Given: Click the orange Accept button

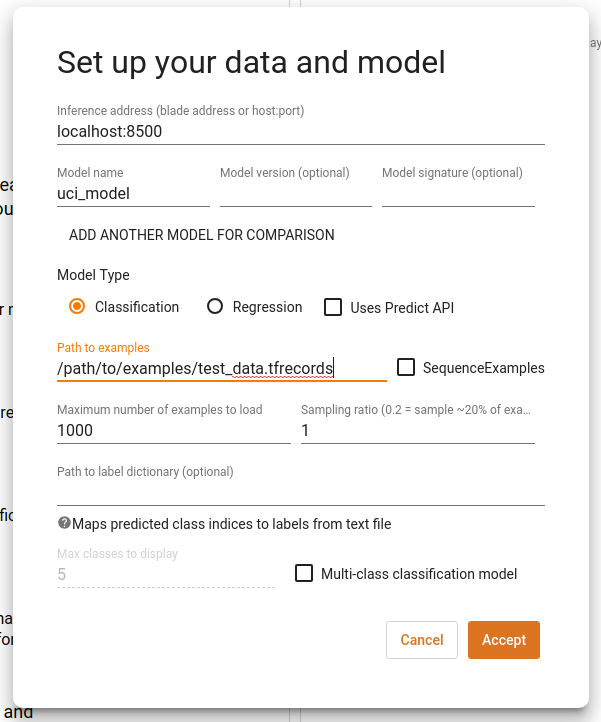Looking at the screenshot, I should pyautogui.click(x=504, y=640).
